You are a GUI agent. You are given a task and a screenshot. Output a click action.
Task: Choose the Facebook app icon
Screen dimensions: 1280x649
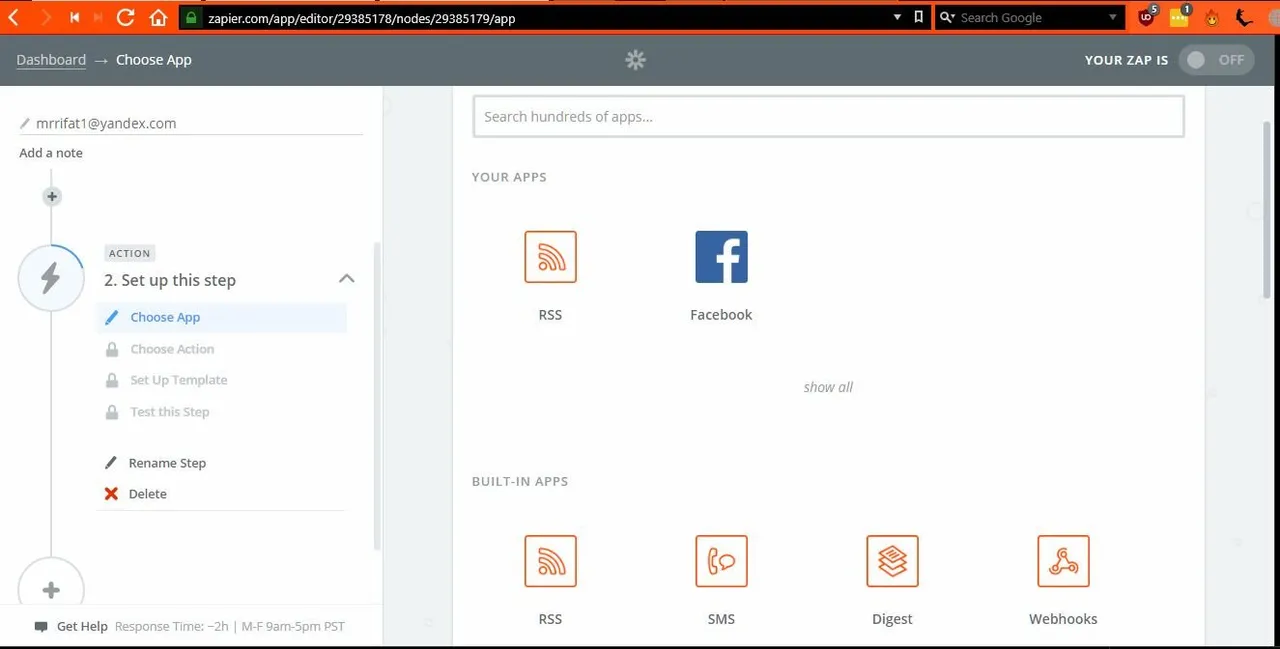(x=721, y=257)
